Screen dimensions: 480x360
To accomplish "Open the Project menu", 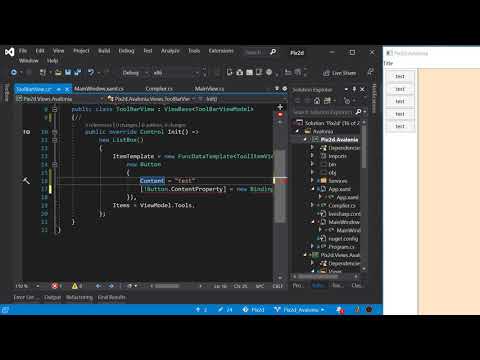I will pyautogui.click(x=81, y=51).
